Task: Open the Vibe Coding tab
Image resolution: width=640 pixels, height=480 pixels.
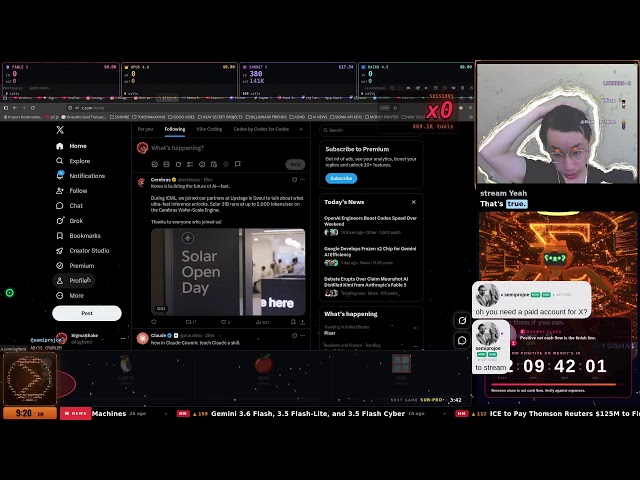Action: point(209,129)
